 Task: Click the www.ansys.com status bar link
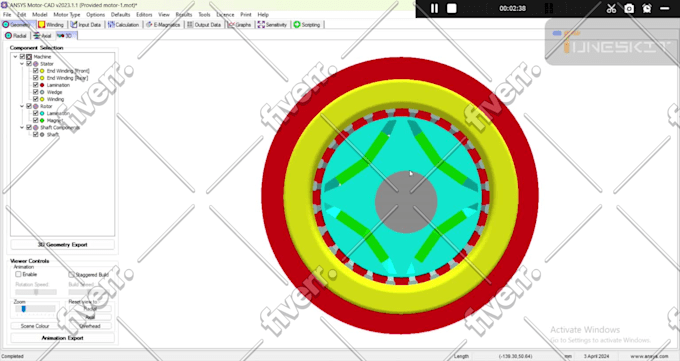(649, 356)
